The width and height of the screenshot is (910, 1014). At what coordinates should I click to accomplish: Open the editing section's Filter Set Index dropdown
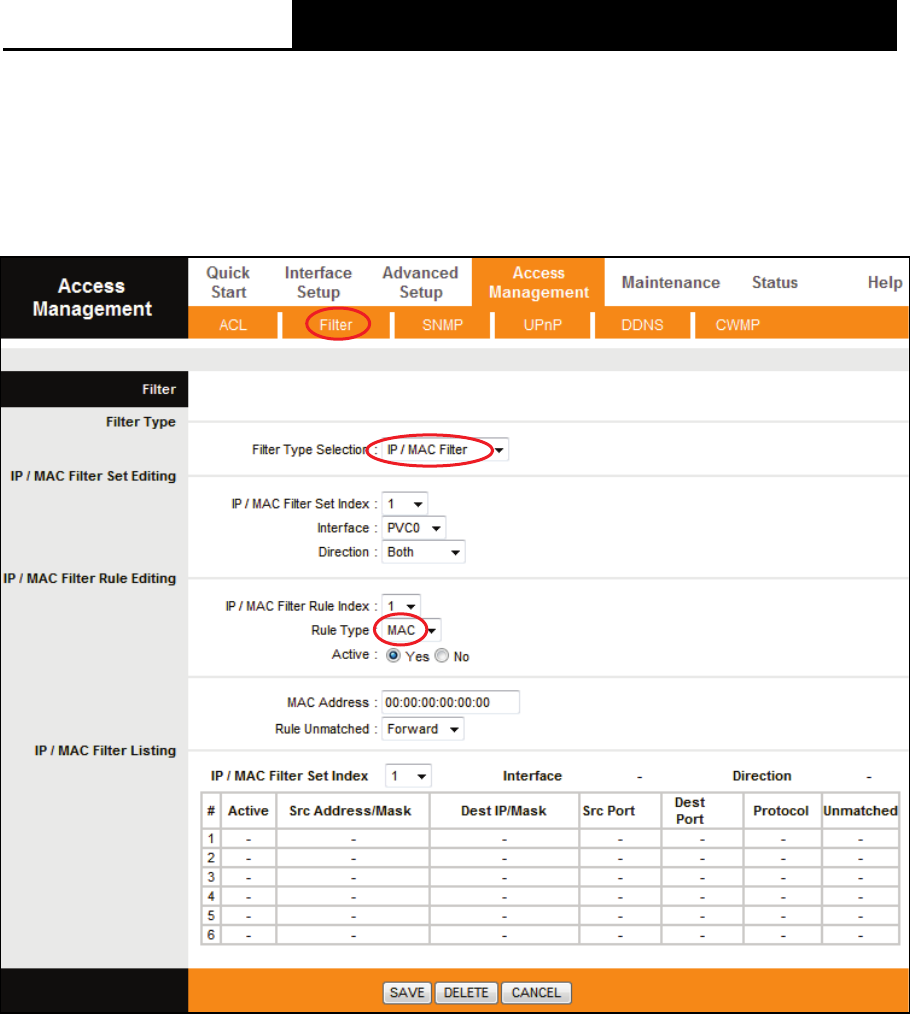pos(405,504)
